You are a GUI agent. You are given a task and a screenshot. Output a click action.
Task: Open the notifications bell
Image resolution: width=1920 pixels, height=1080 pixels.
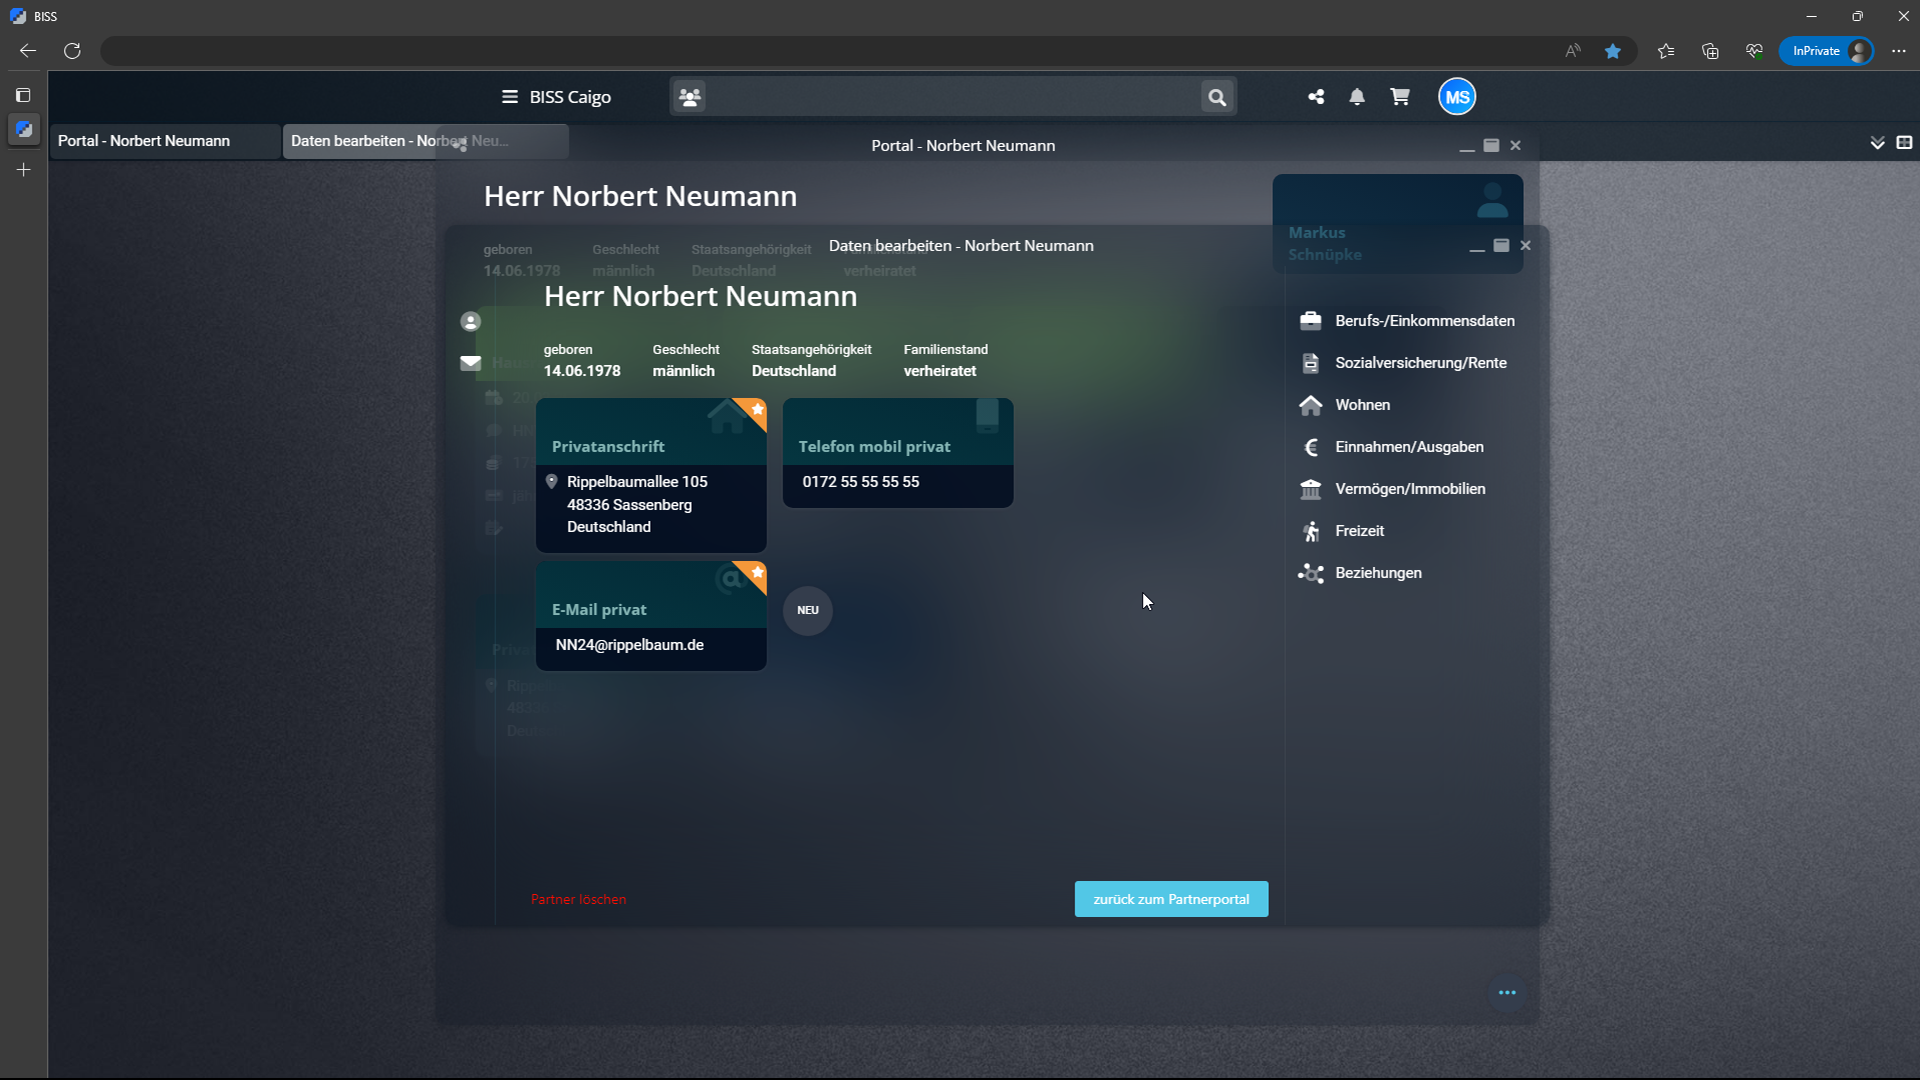point(1357,97)
